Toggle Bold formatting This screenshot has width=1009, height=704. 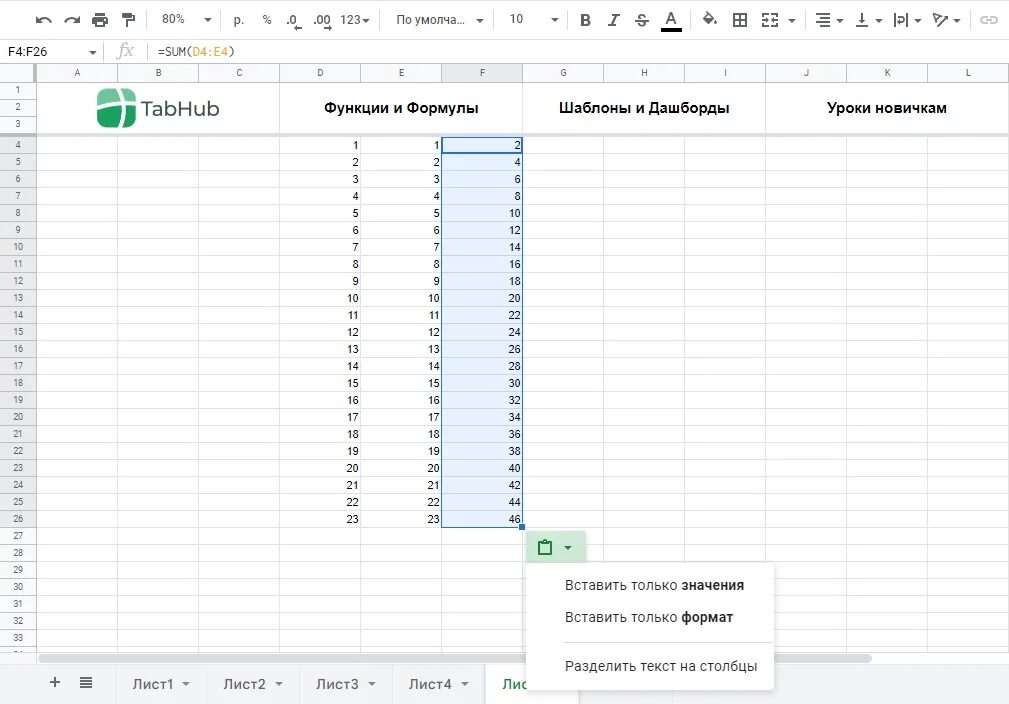(x=585, y=20)
